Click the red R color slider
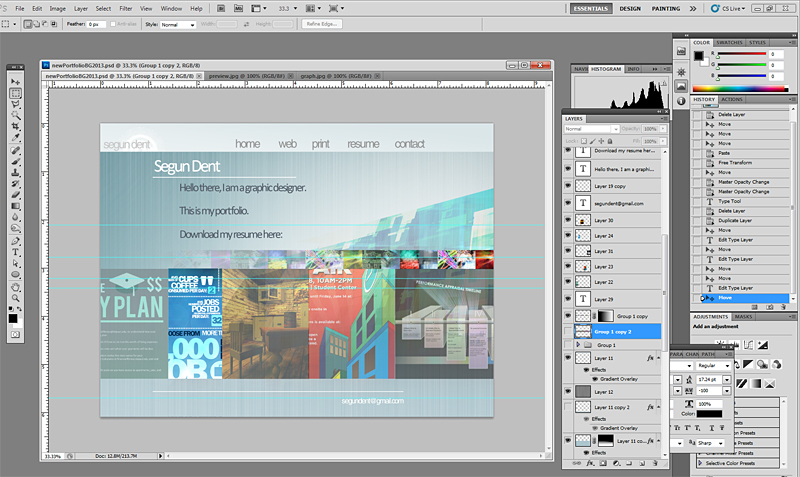Viewport: 800px width, 477px height. (x=741, y=54)
